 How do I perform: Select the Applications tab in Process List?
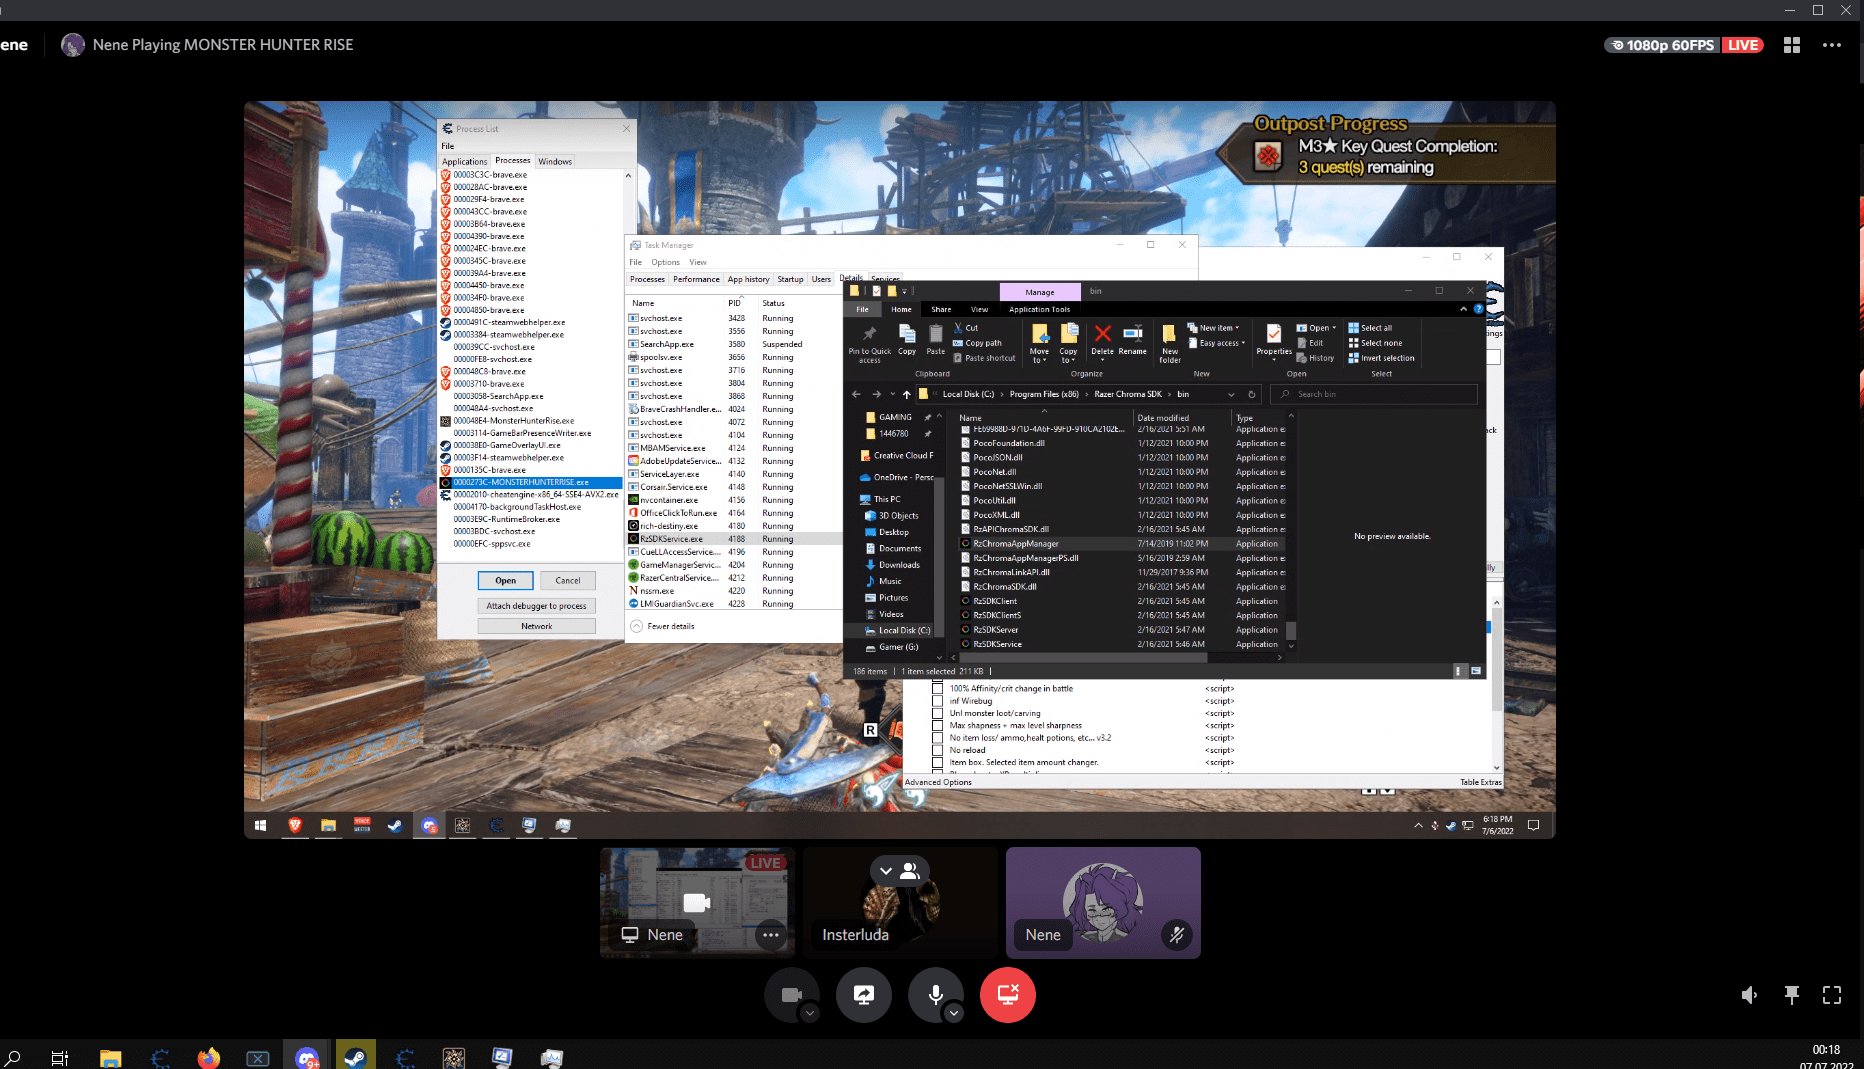point(465,161)
